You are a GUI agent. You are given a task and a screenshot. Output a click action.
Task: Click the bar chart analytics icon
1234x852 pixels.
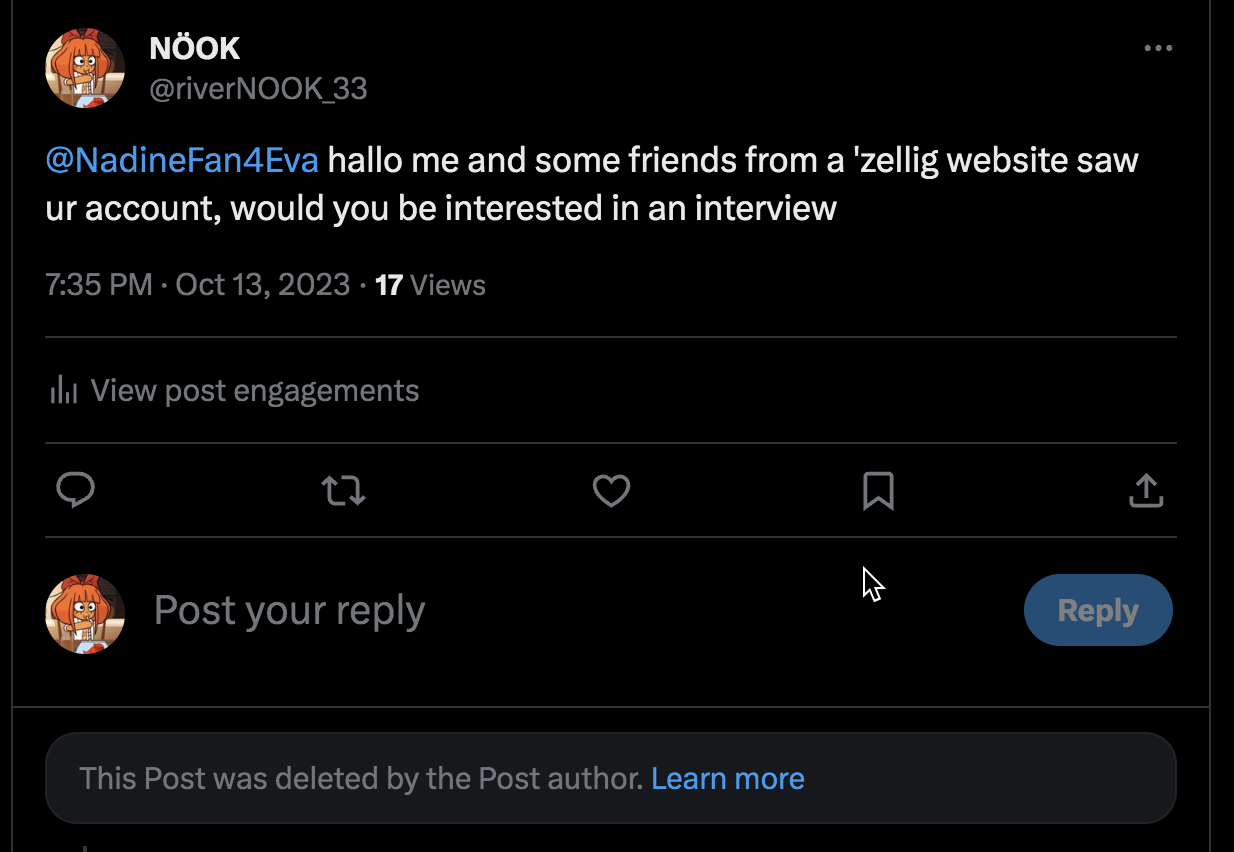tap(64, 390)
